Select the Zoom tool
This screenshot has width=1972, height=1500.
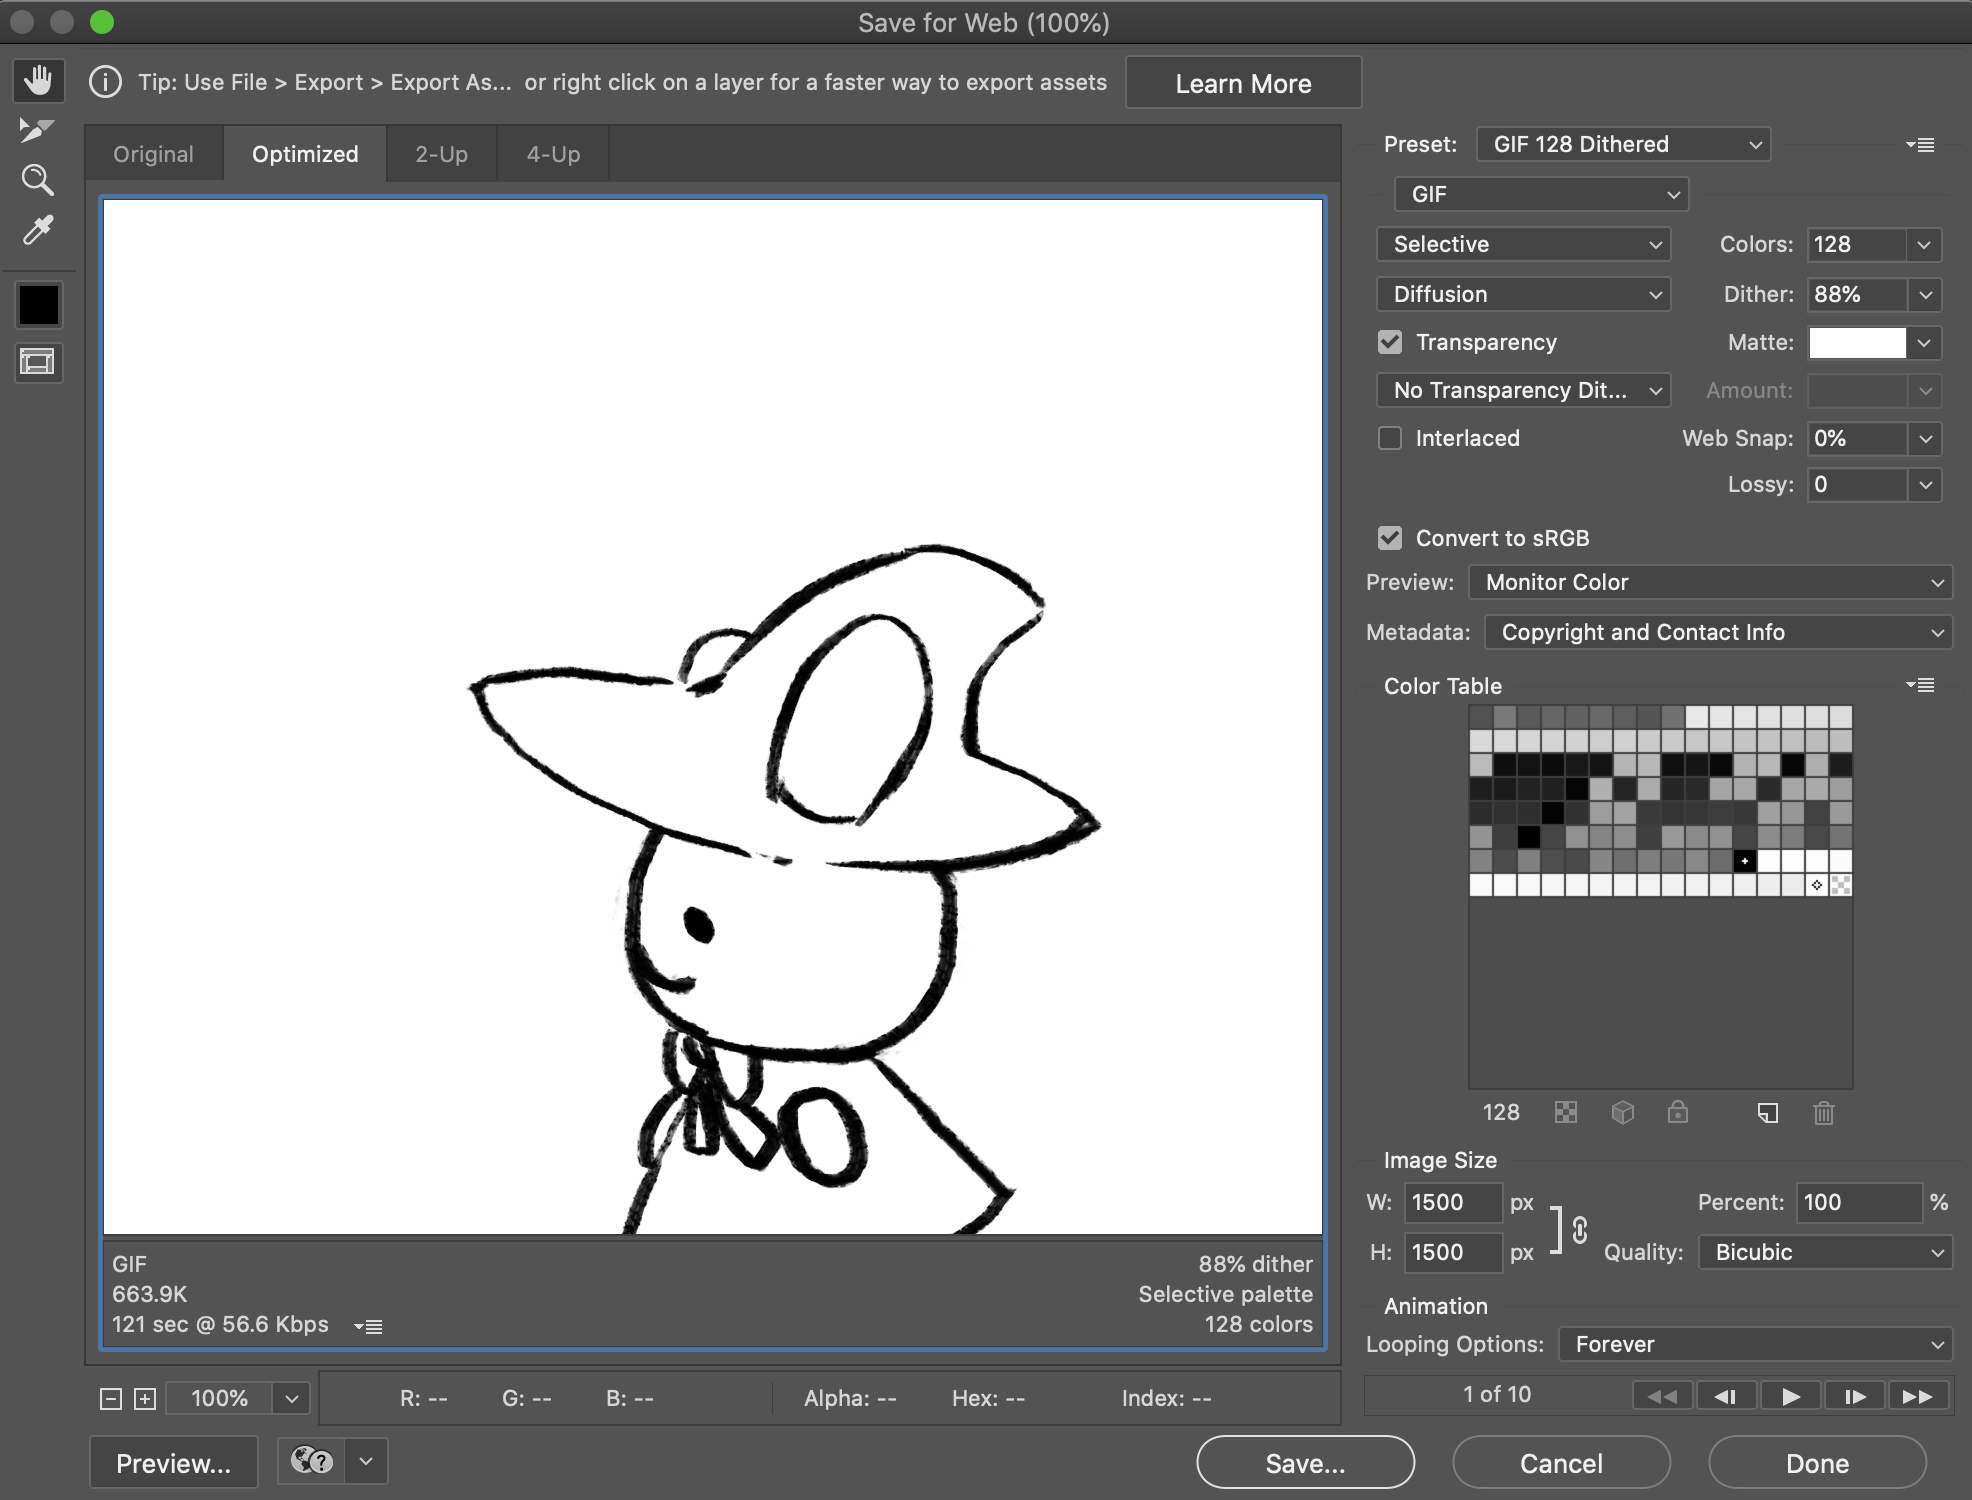click(x=38, y=180)
